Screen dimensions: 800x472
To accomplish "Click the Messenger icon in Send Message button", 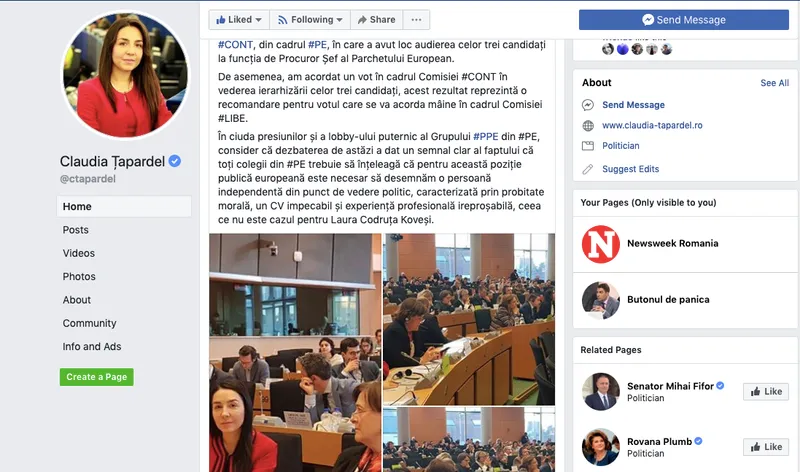I will coord(648,20).
